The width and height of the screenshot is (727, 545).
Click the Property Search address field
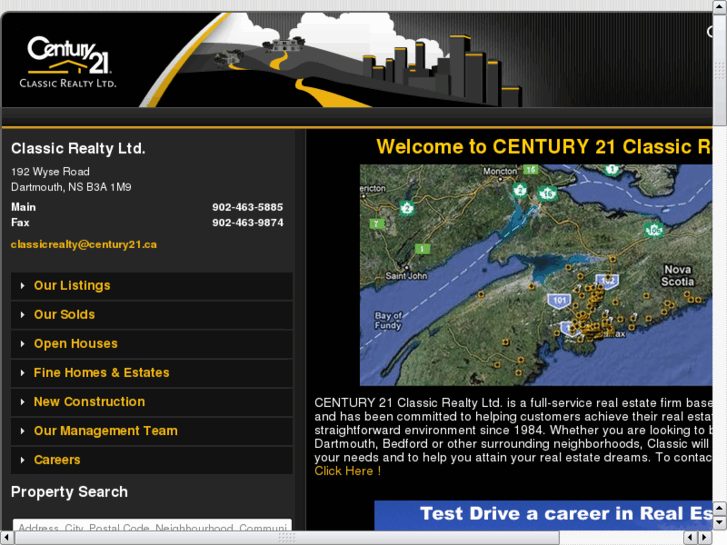point(152,525)
